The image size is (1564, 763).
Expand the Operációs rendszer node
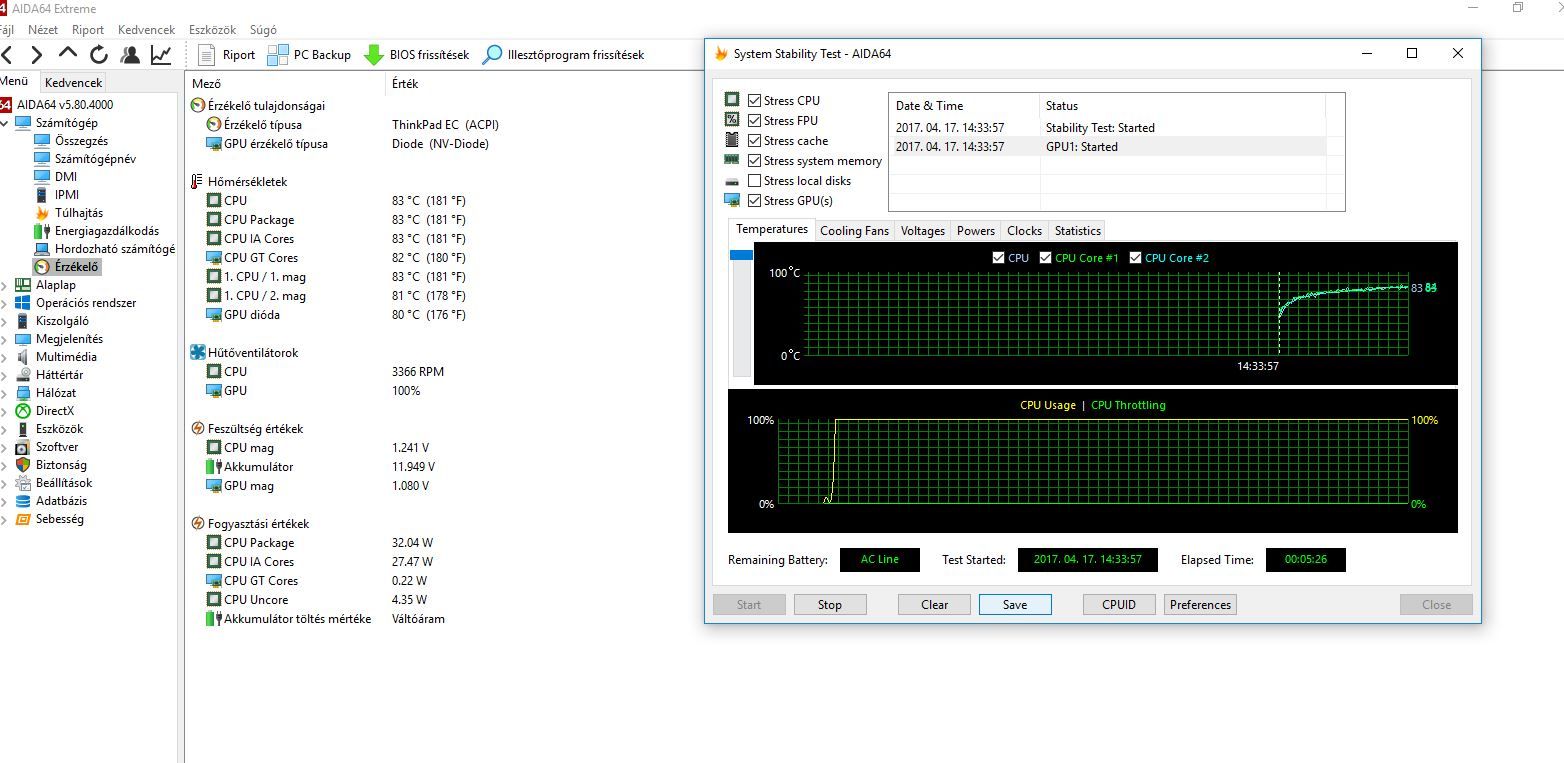point(5,303)
